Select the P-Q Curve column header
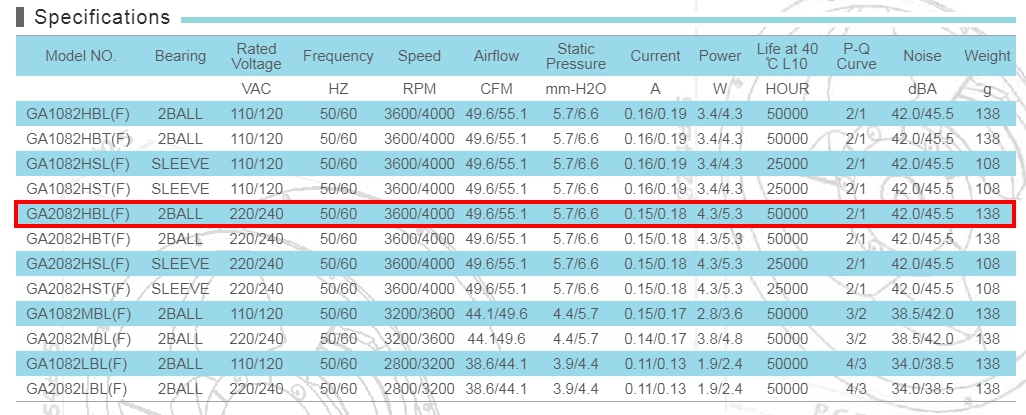The image size is (1026, 415). pyautogui.click(x=857, y=56)
